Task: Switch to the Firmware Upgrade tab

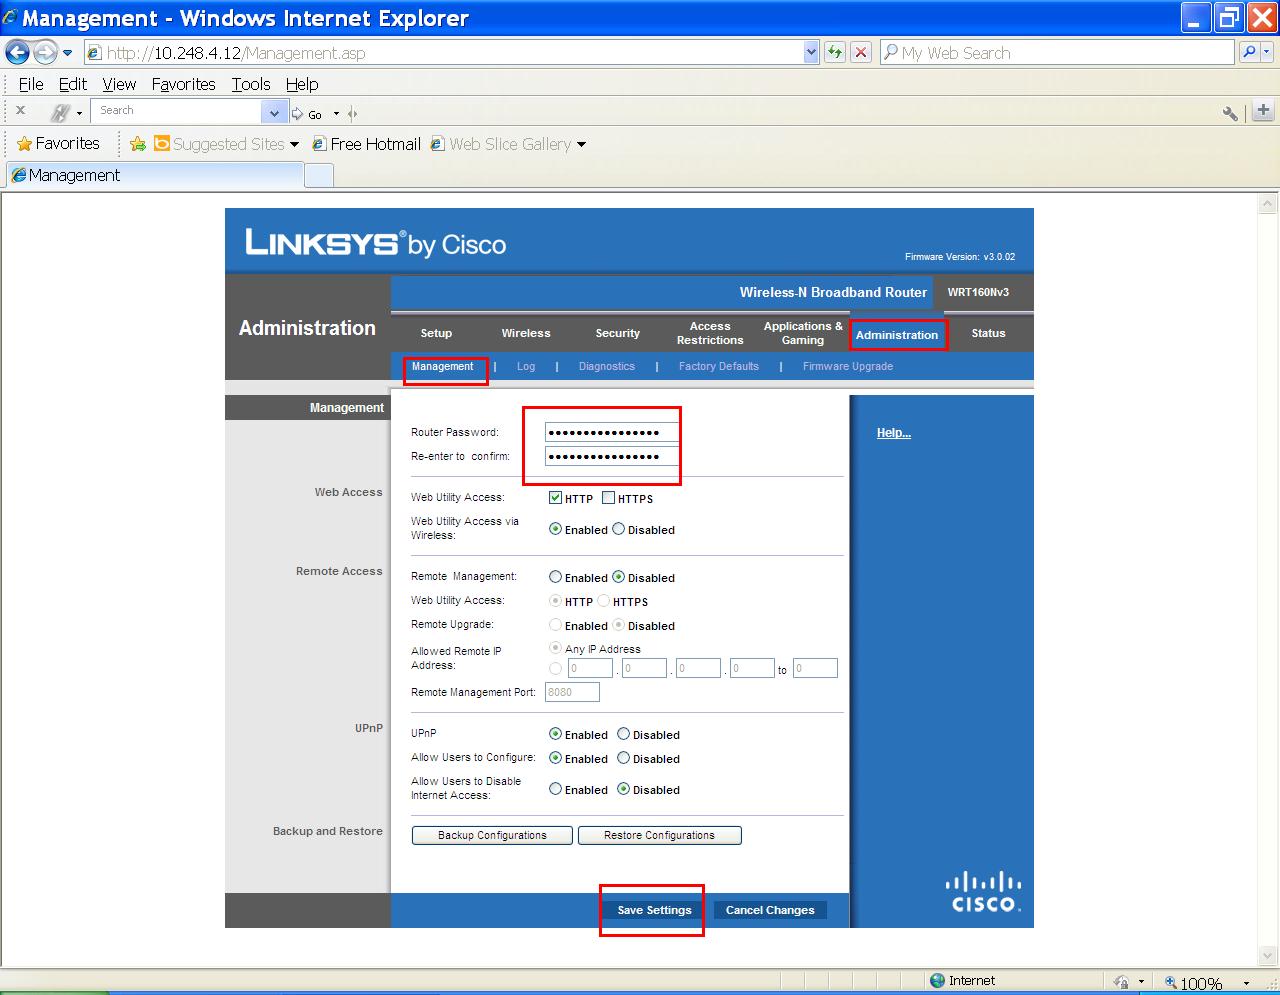Action: [847, 366]
